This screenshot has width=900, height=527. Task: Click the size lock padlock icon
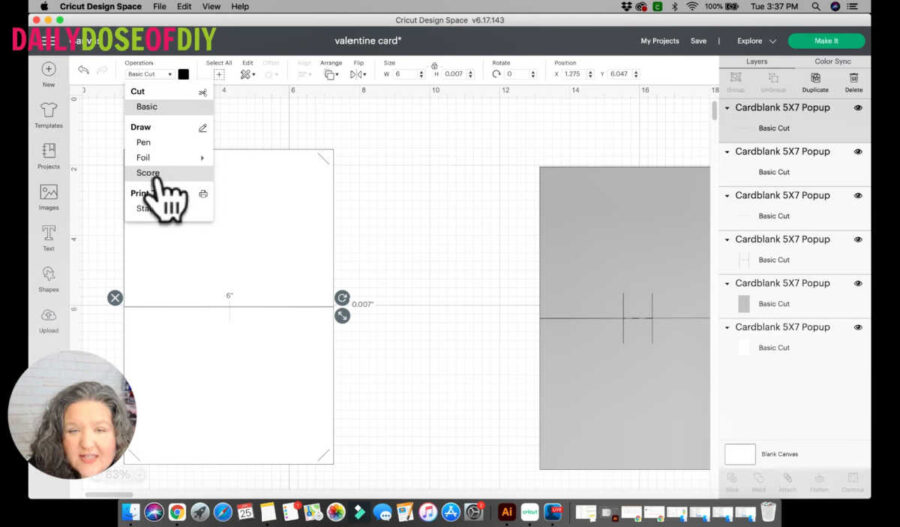[x=435, y=66]
